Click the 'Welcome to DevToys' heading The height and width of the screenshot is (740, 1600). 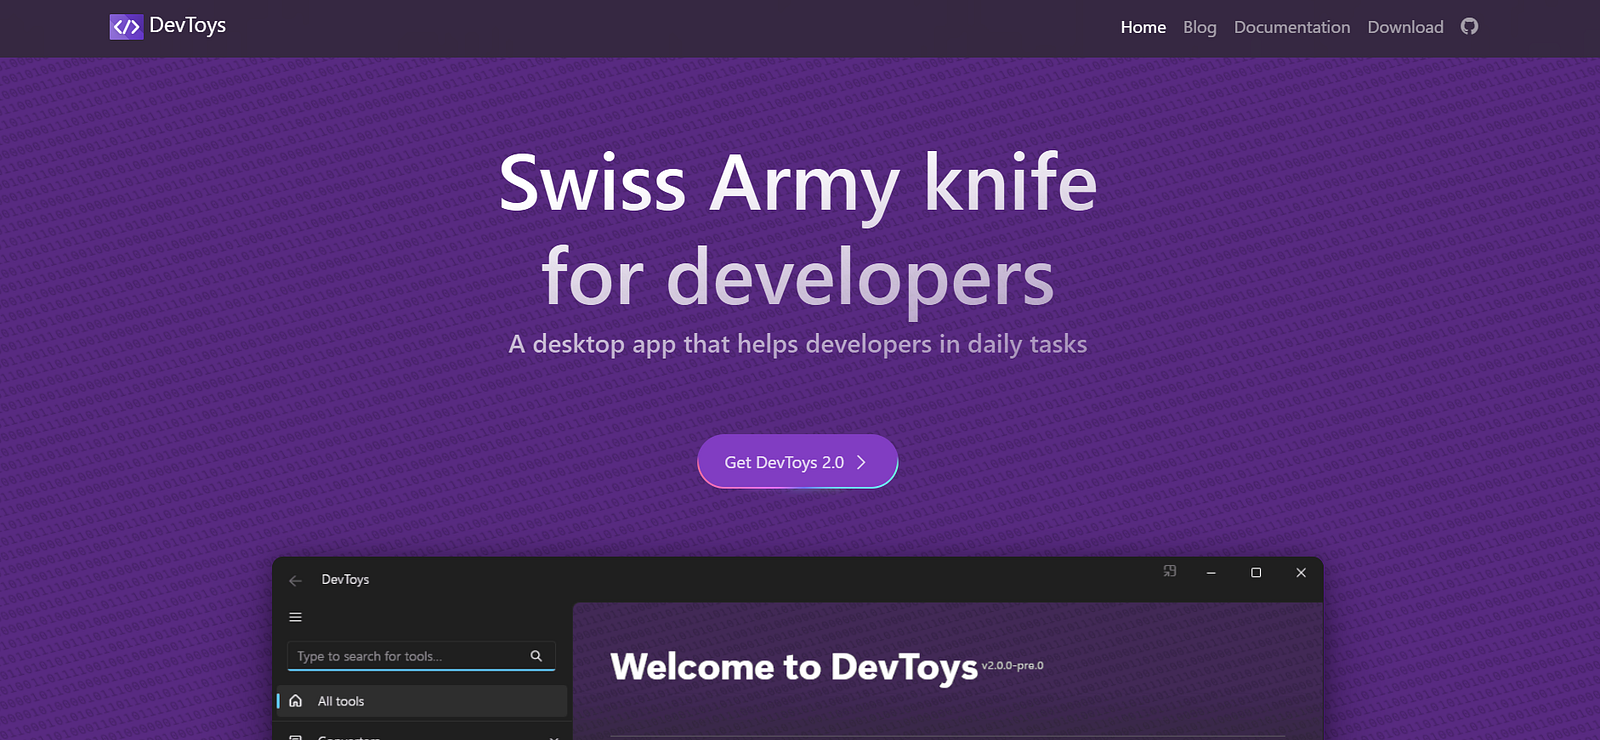tap(794, 667)
